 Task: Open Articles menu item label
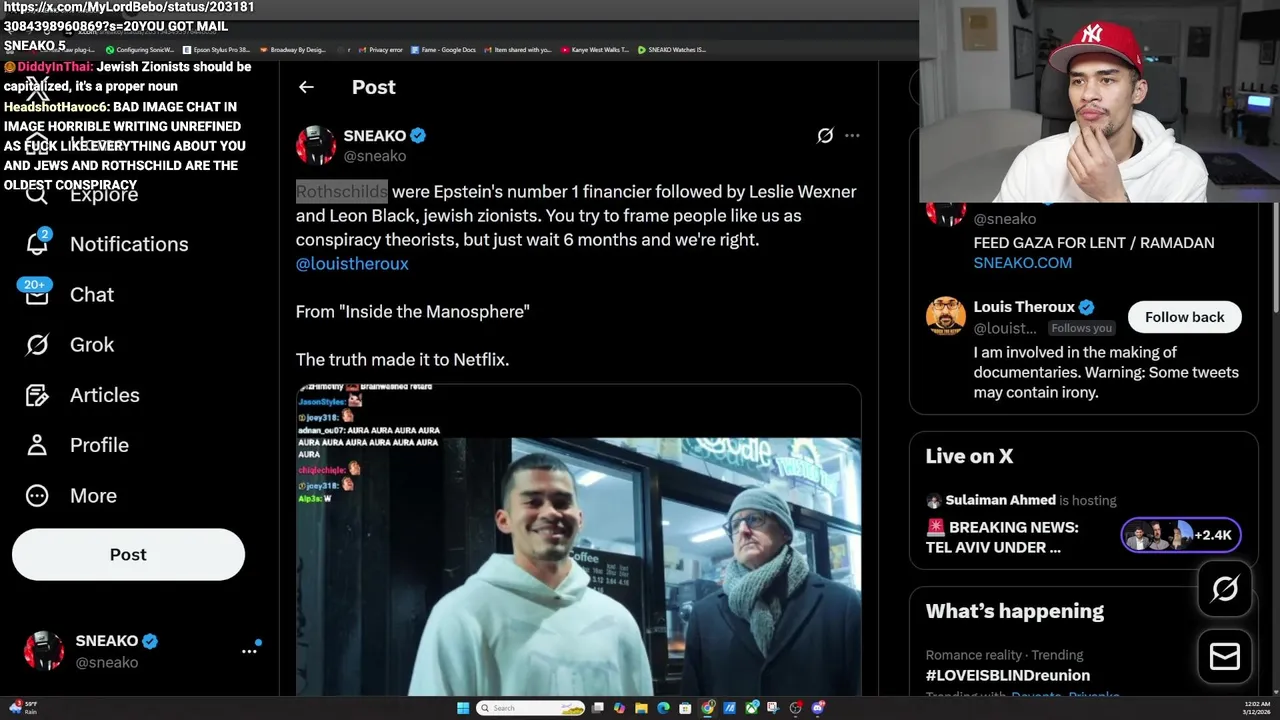click(105, 395)
